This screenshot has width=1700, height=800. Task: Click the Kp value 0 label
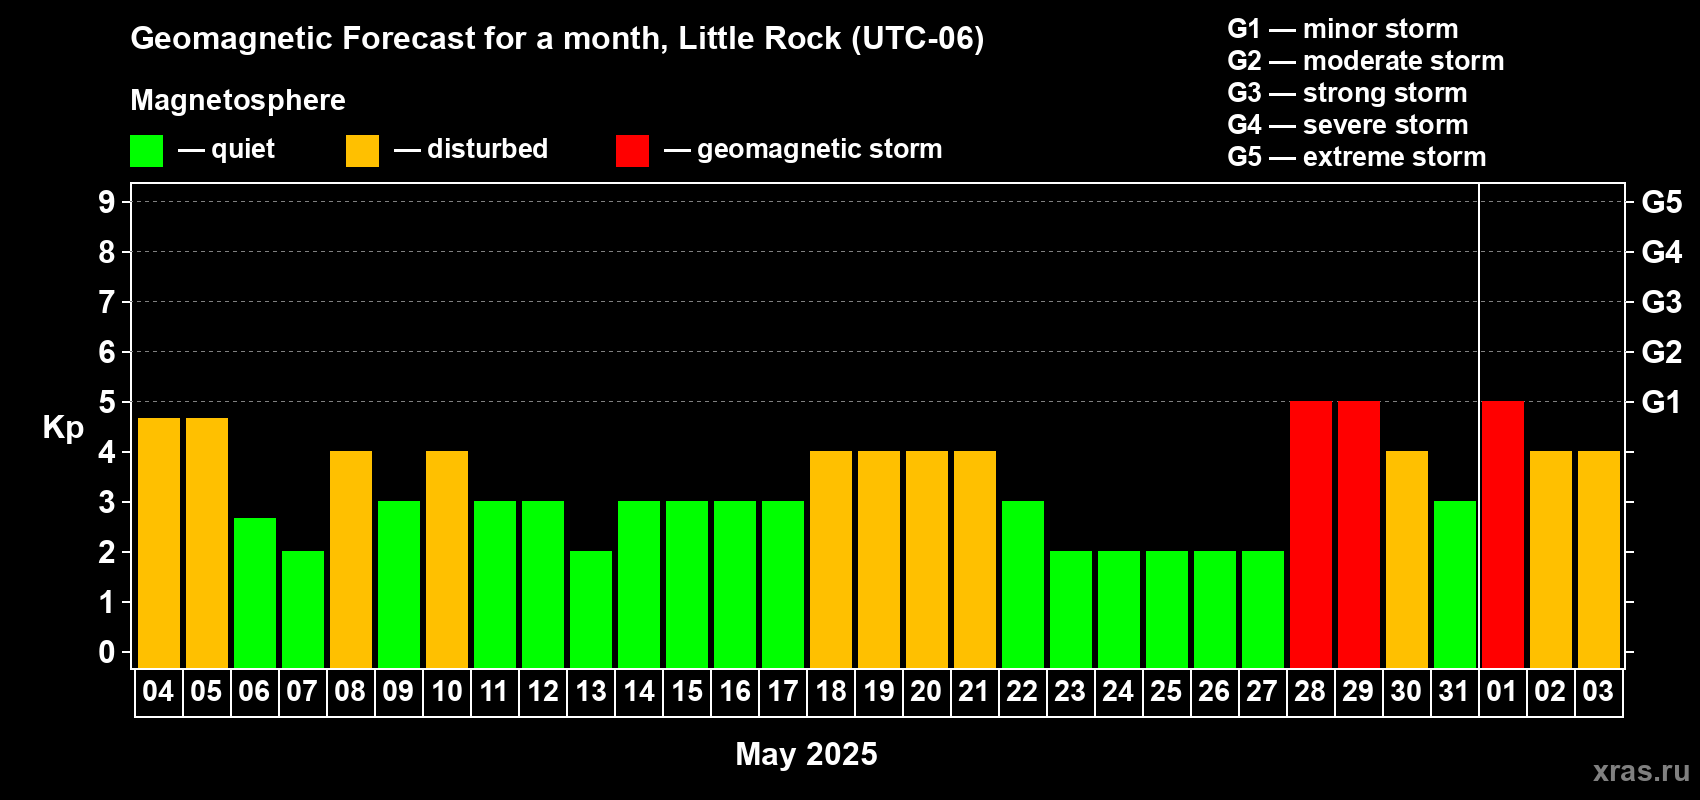pyautogui.click(x=107, y=652)
